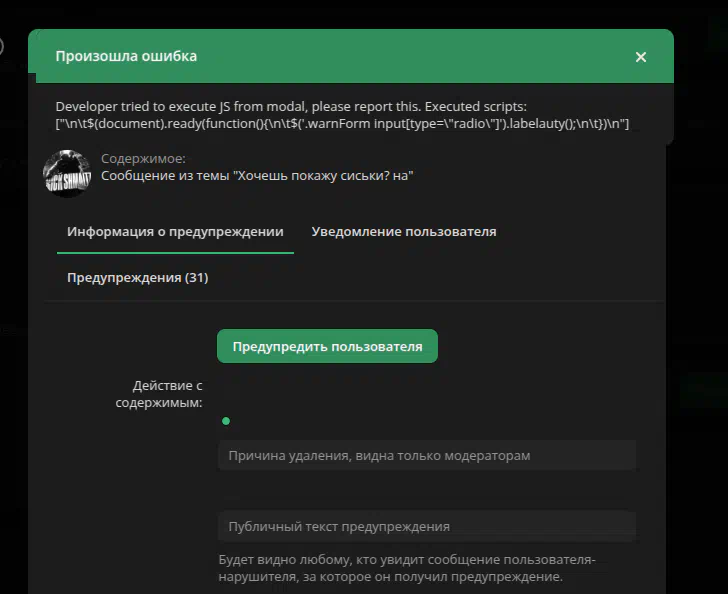Click partially visible round icon at left edge

[x=1, y=46]
